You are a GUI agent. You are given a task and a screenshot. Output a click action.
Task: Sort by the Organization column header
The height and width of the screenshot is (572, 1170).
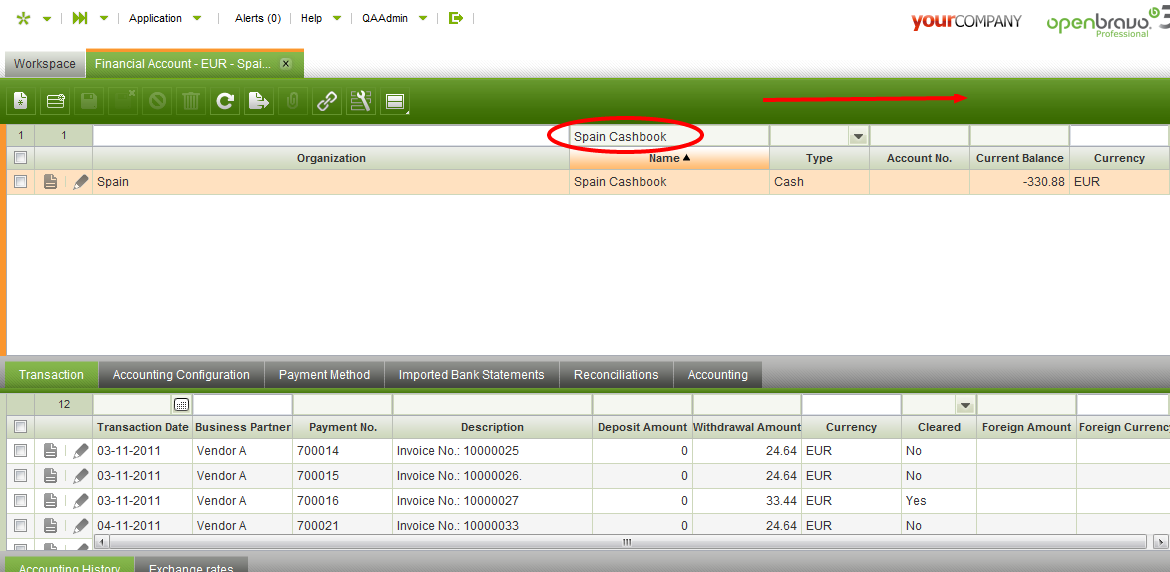click(331, 158)
